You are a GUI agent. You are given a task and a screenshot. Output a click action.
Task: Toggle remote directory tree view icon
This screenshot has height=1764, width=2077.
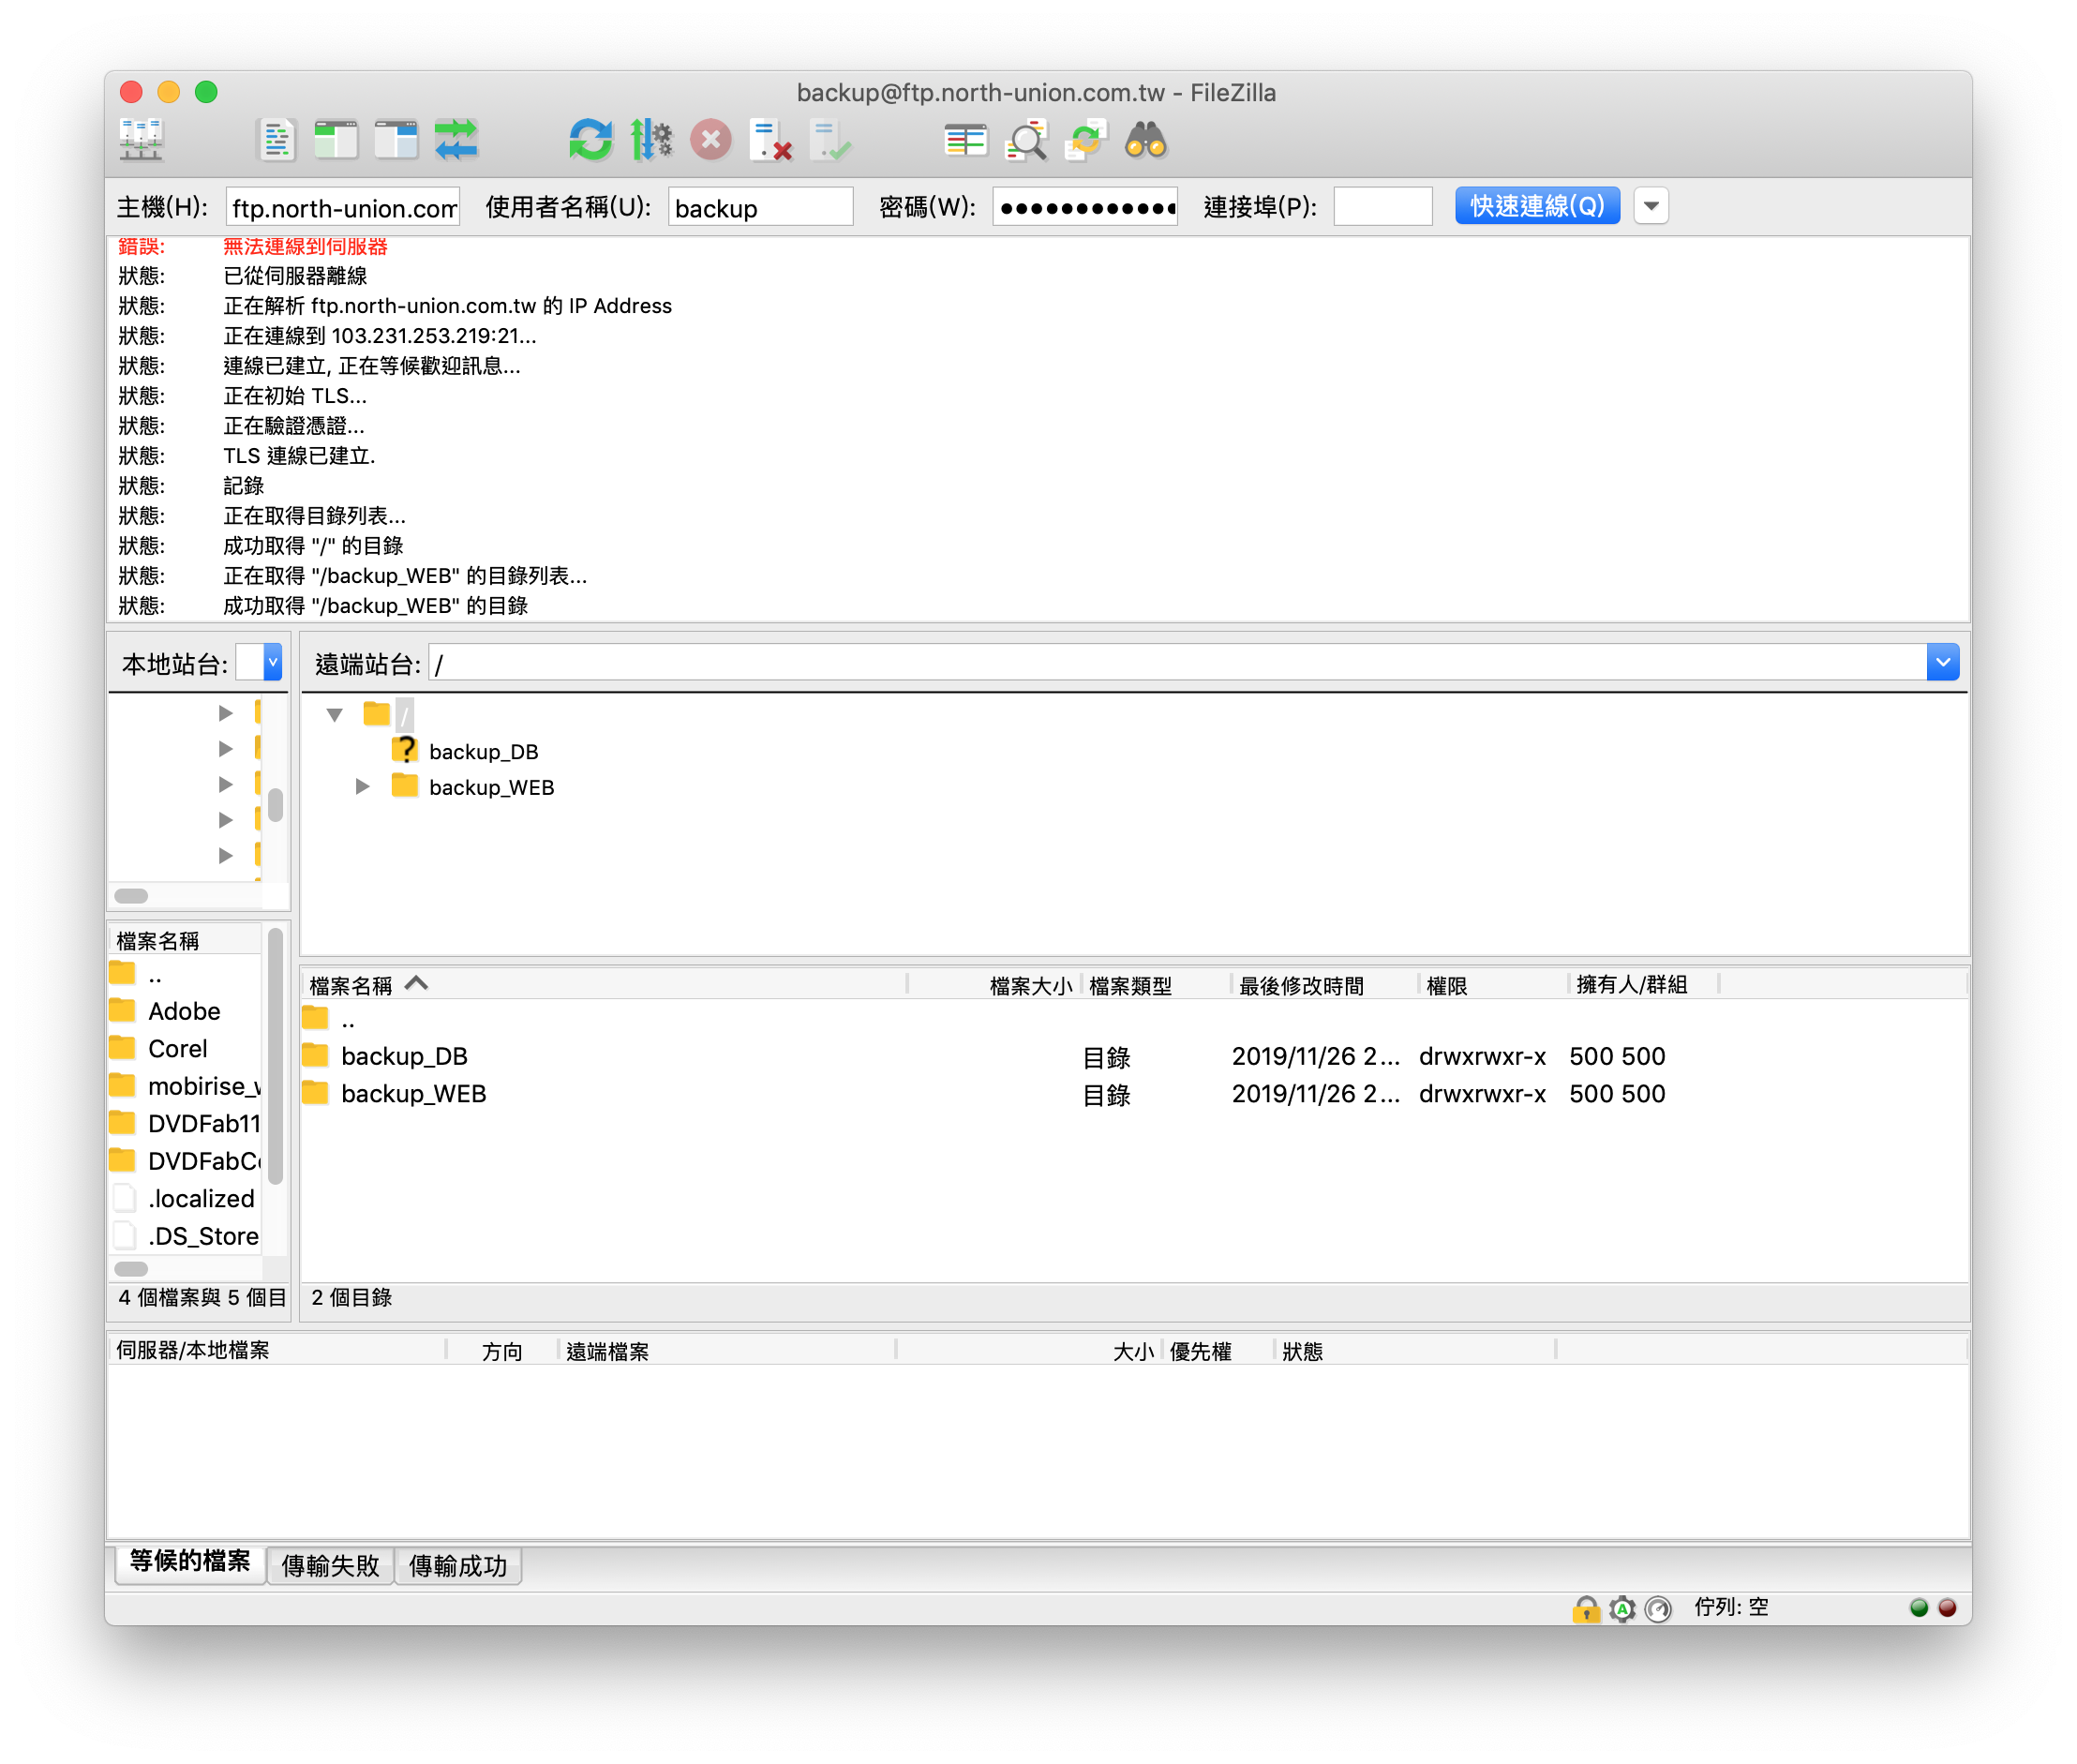click(396, 140)
